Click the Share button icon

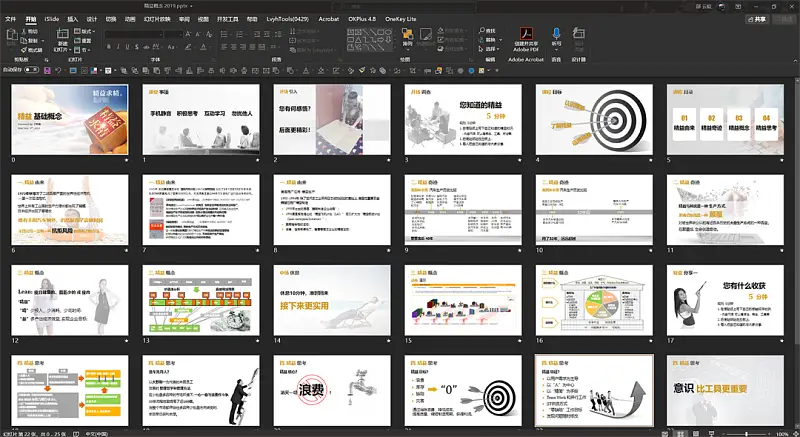[x=757, y=19]
